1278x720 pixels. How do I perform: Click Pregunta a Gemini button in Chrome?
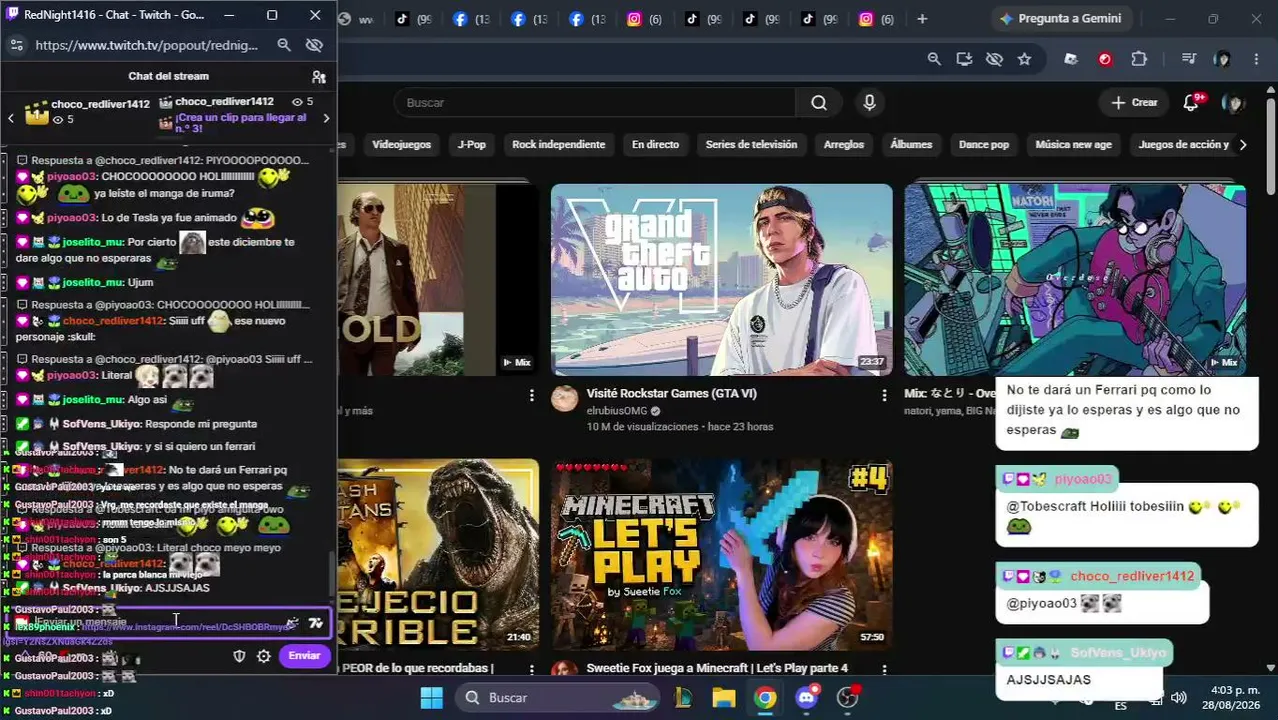1060,18
